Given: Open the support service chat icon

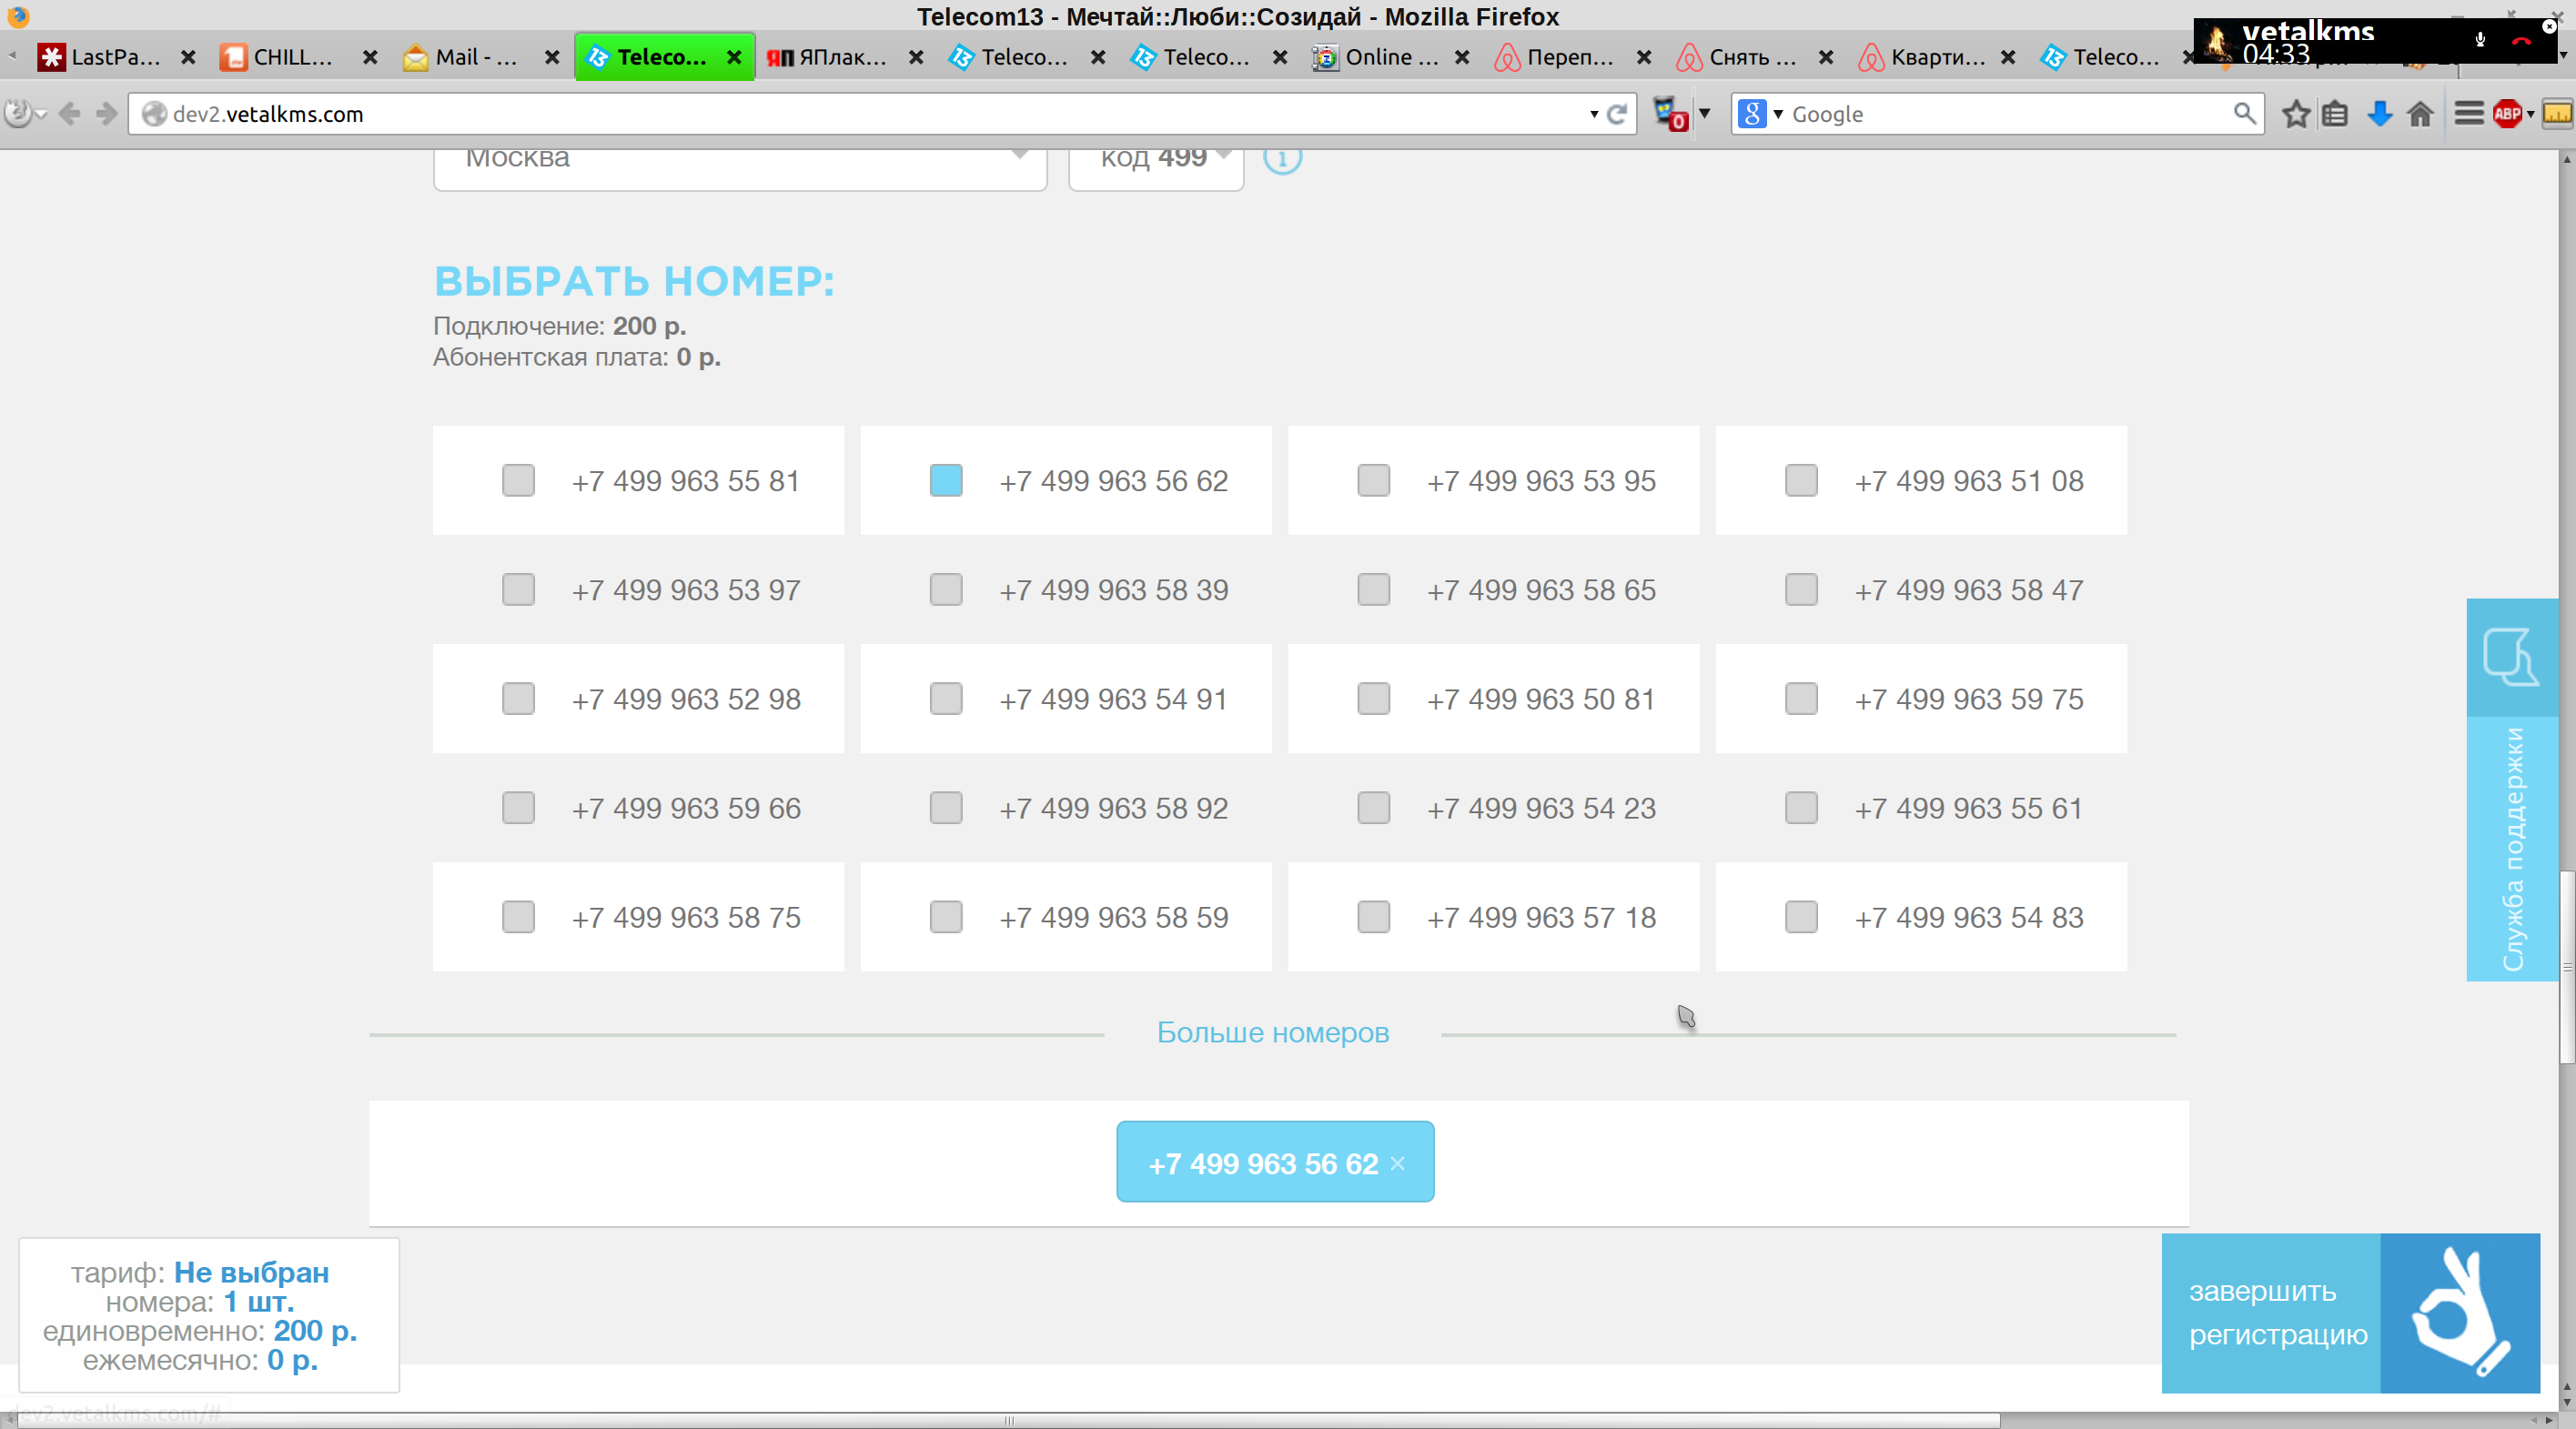Looking at the screenshot, I should (x=2511, y=657).
